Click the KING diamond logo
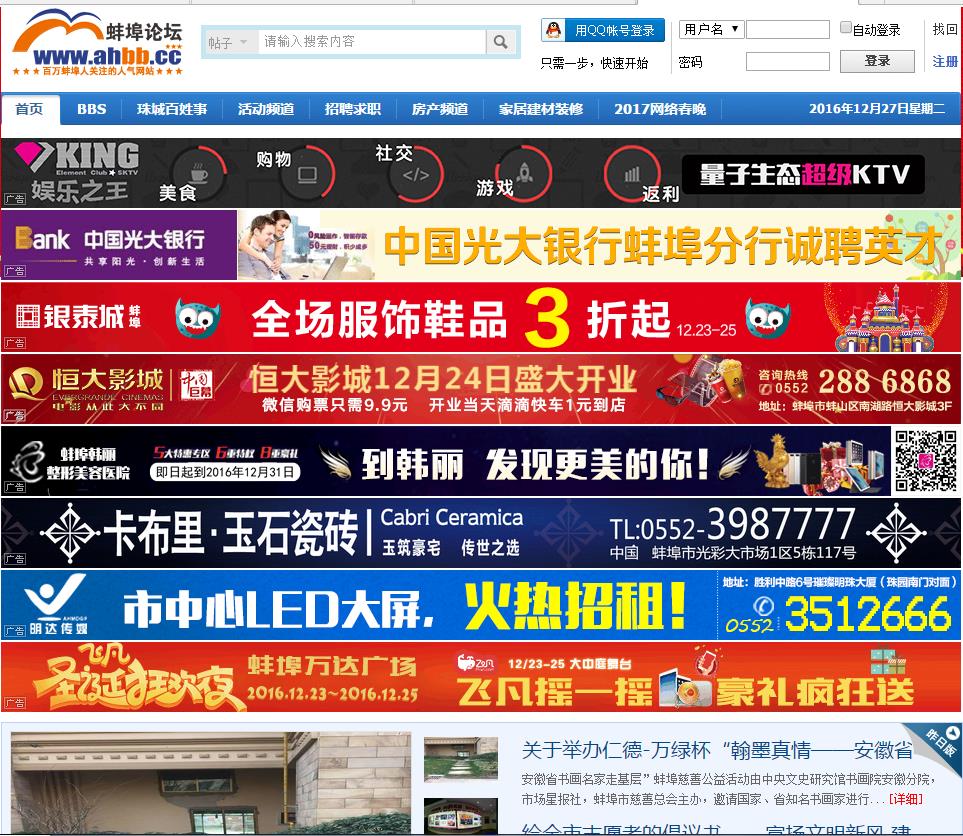 (x=77, y=158)
